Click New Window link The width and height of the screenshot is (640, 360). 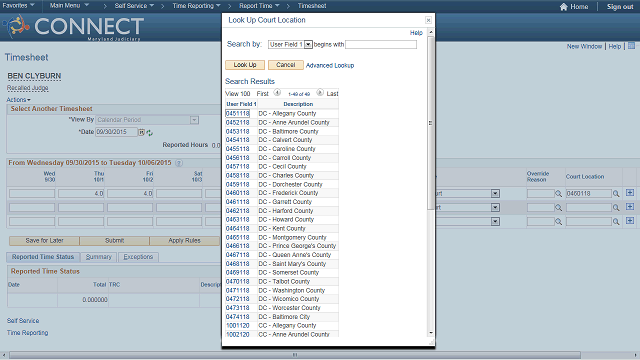[584, 47]
